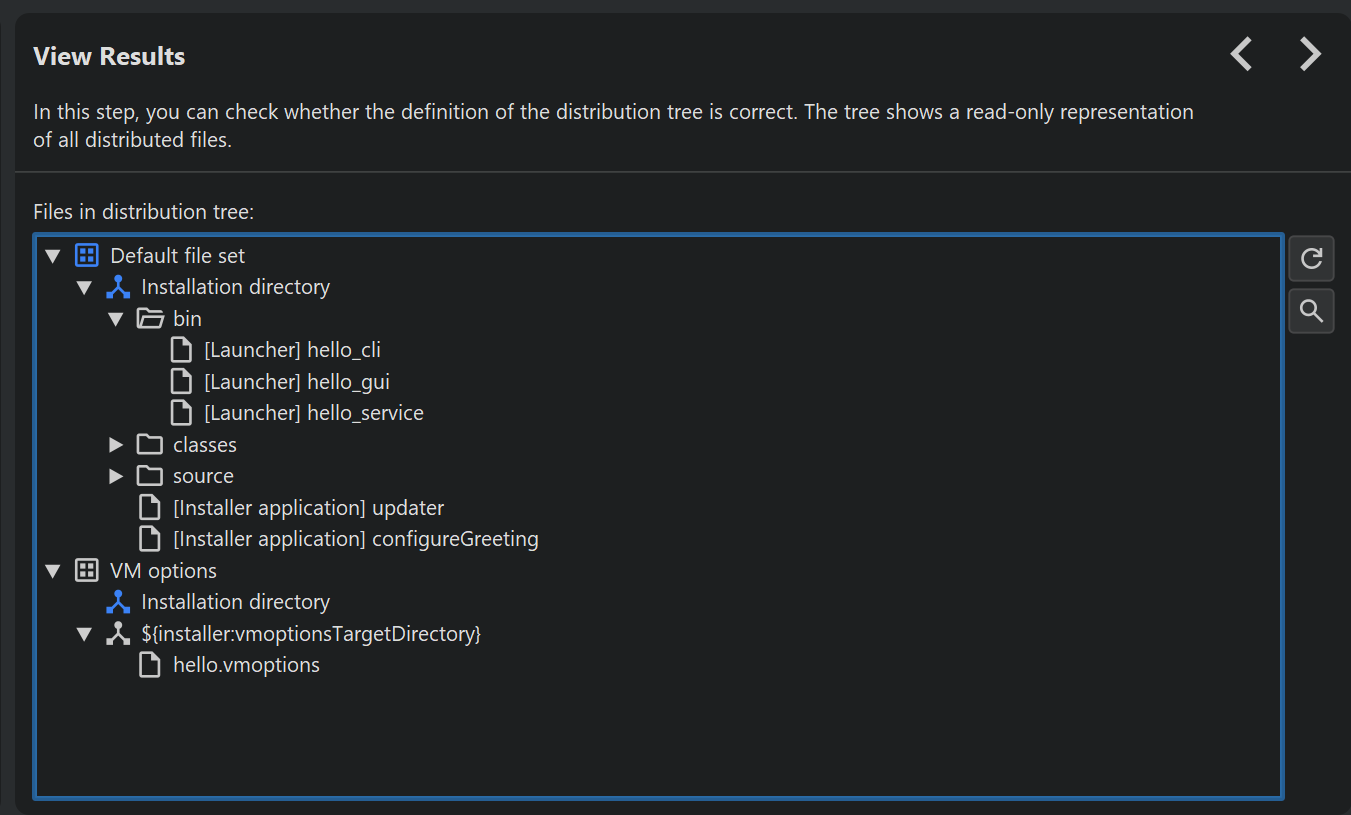Open the search icon beside the tree

tap(1311, 311)
